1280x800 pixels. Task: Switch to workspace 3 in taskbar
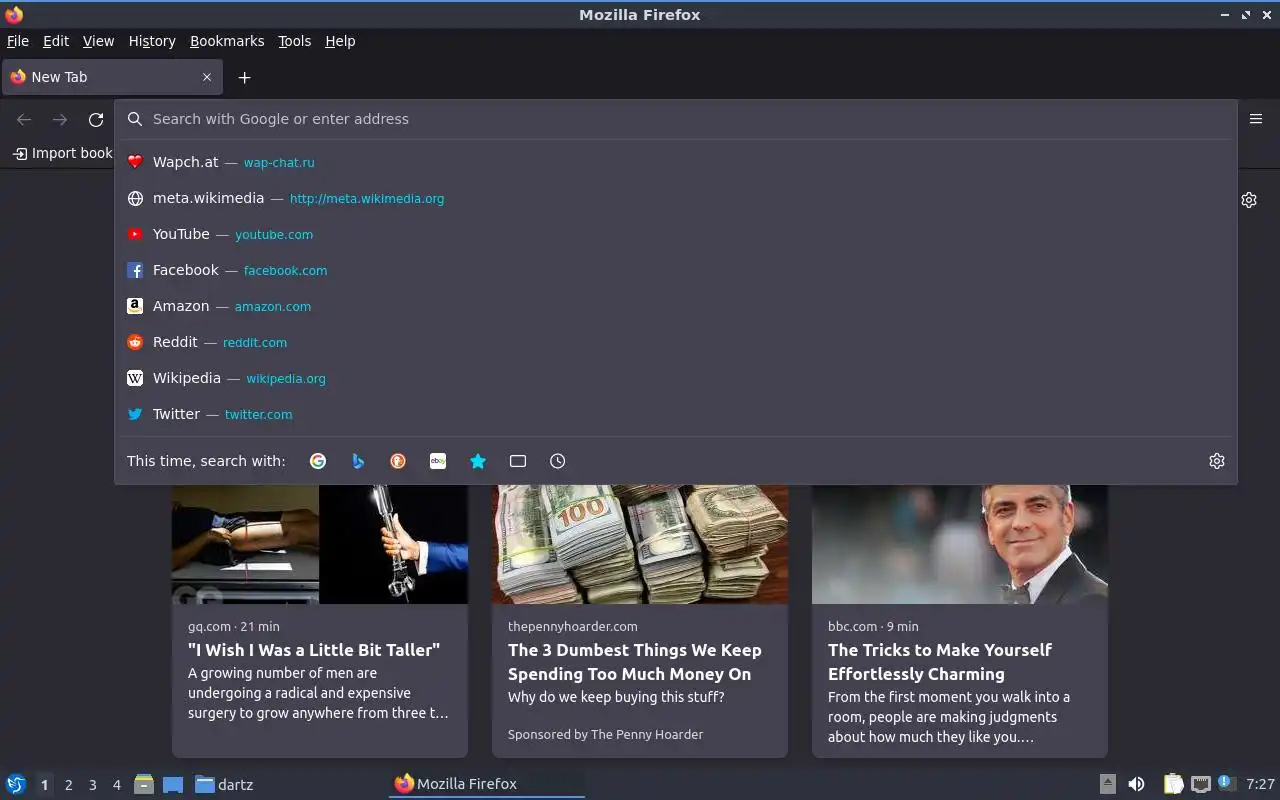pyautogui.click(x=92, y=785)
